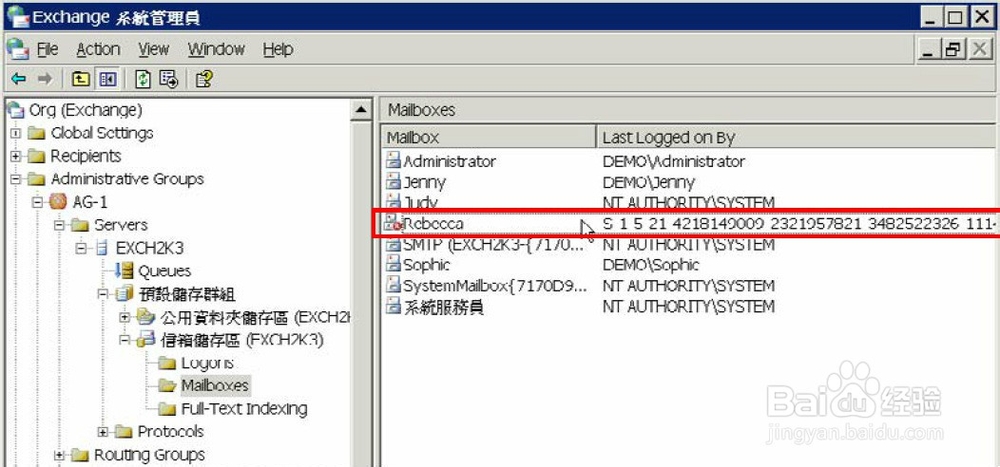Click the 公用資料夾儲存區 store icon

(x=146, y=316)
